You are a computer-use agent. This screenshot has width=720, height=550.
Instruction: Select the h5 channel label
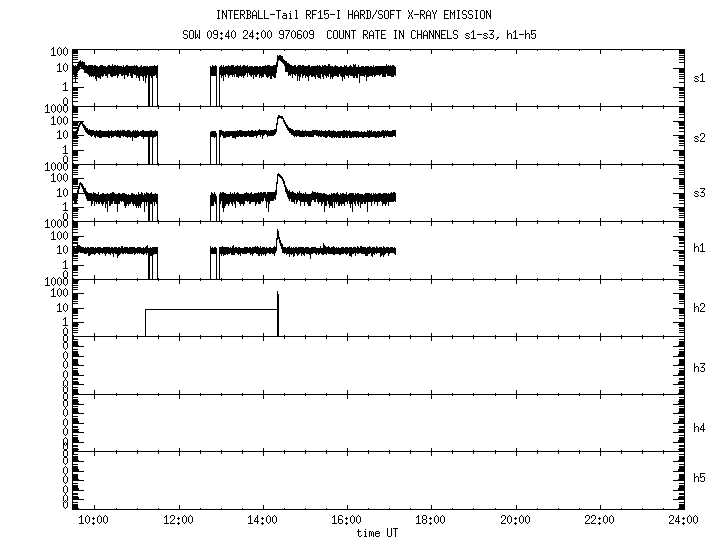pyautogui.click(x=699, y=479)
